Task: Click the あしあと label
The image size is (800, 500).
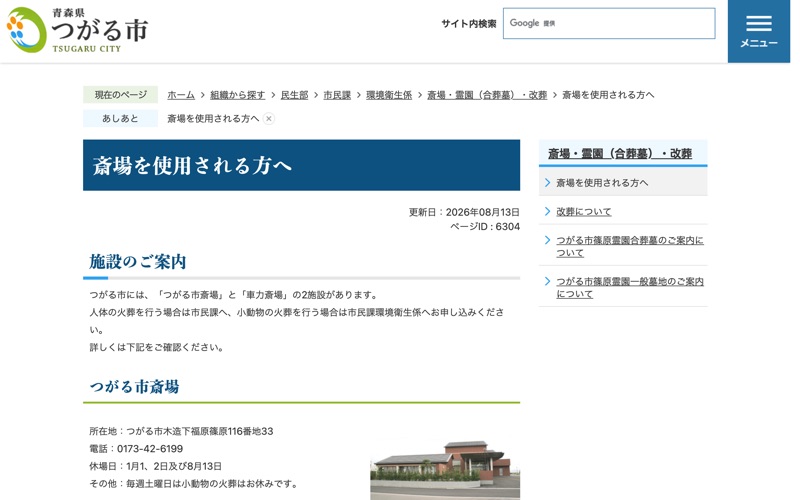Action: tap(120, 118)
